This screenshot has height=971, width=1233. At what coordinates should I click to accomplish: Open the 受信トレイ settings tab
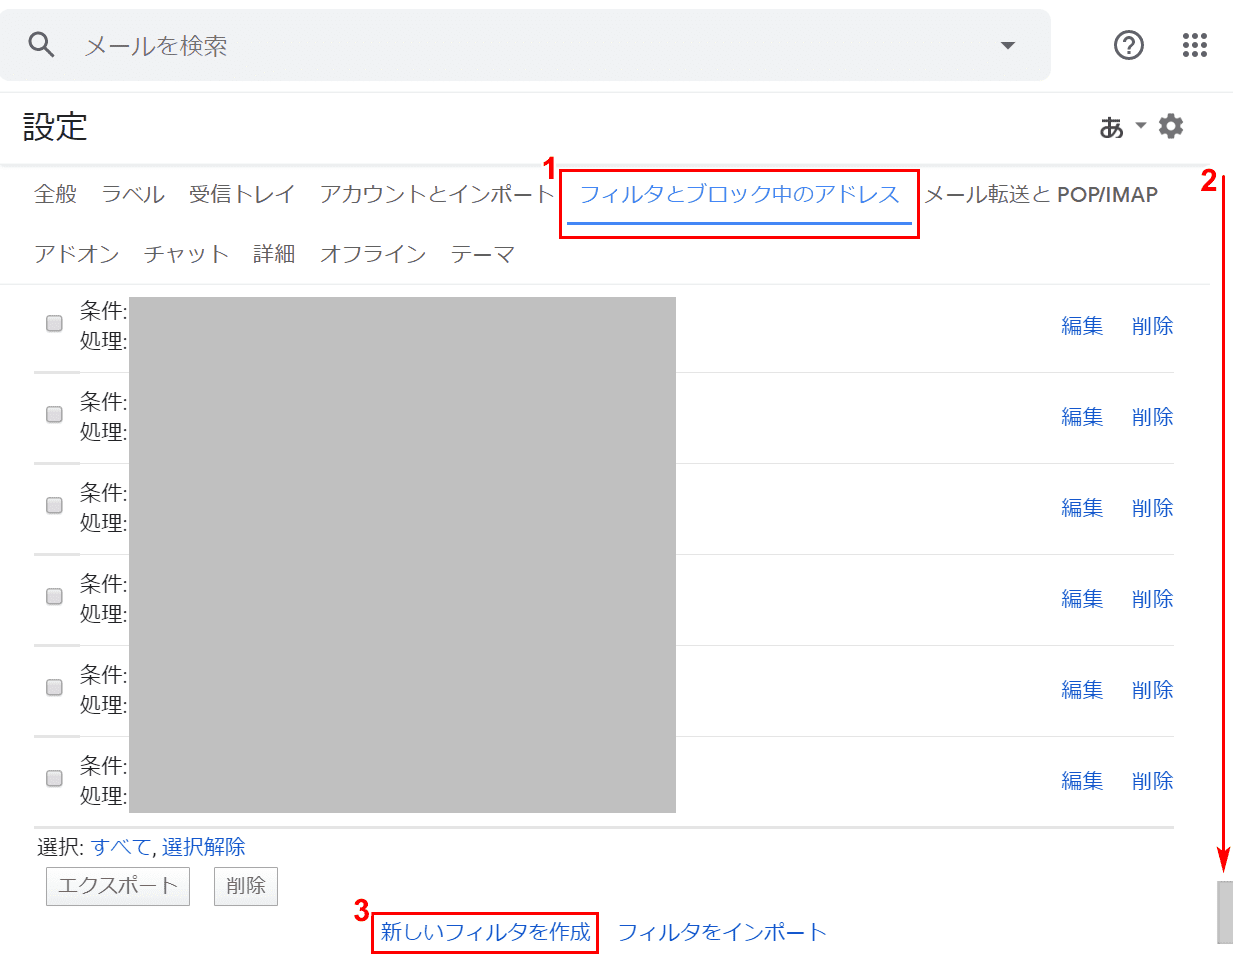click(242, 194)
